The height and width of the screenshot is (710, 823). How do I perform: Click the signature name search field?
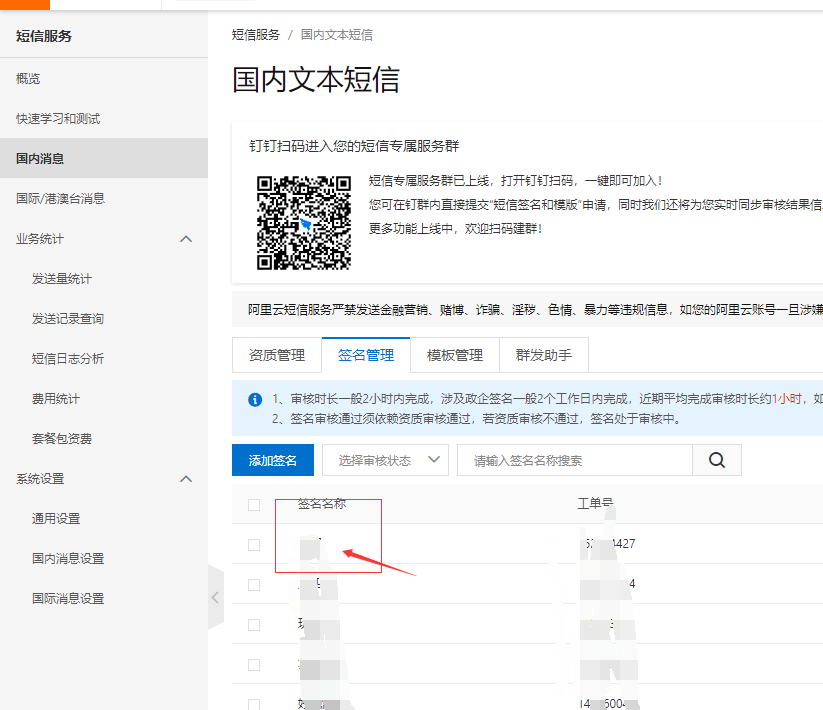click(x=575, y=461)
